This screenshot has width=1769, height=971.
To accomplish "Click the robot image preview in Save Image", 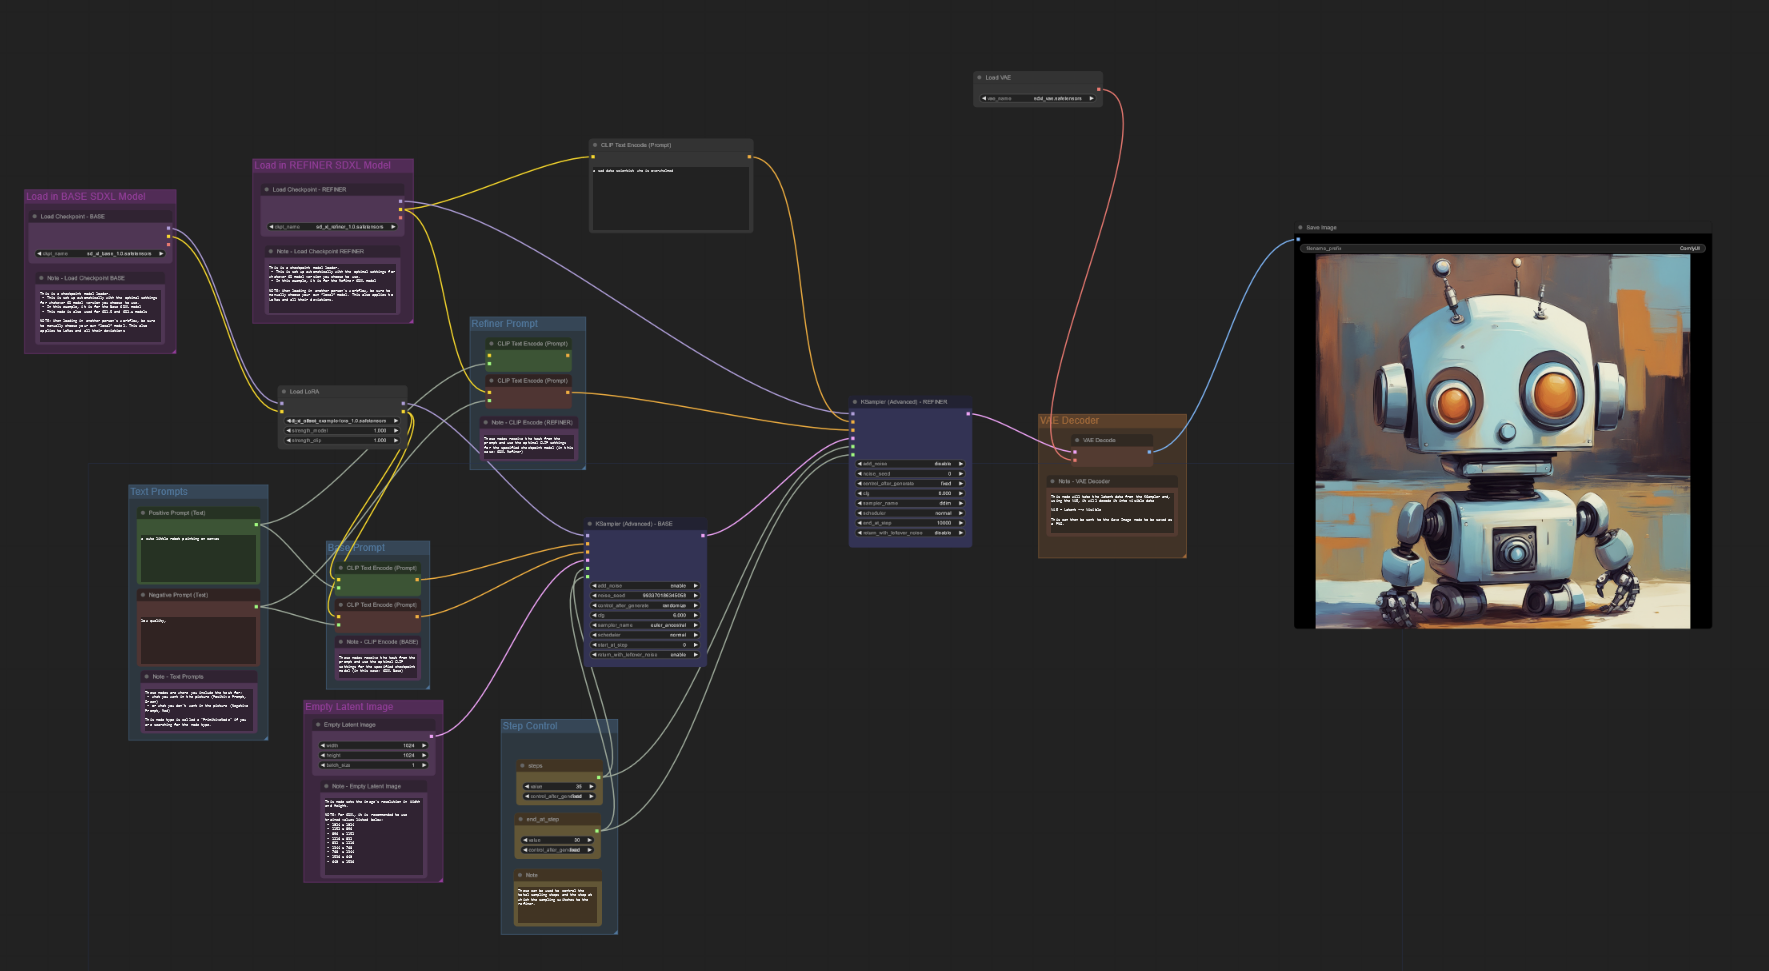I will tap(1503, 441).
